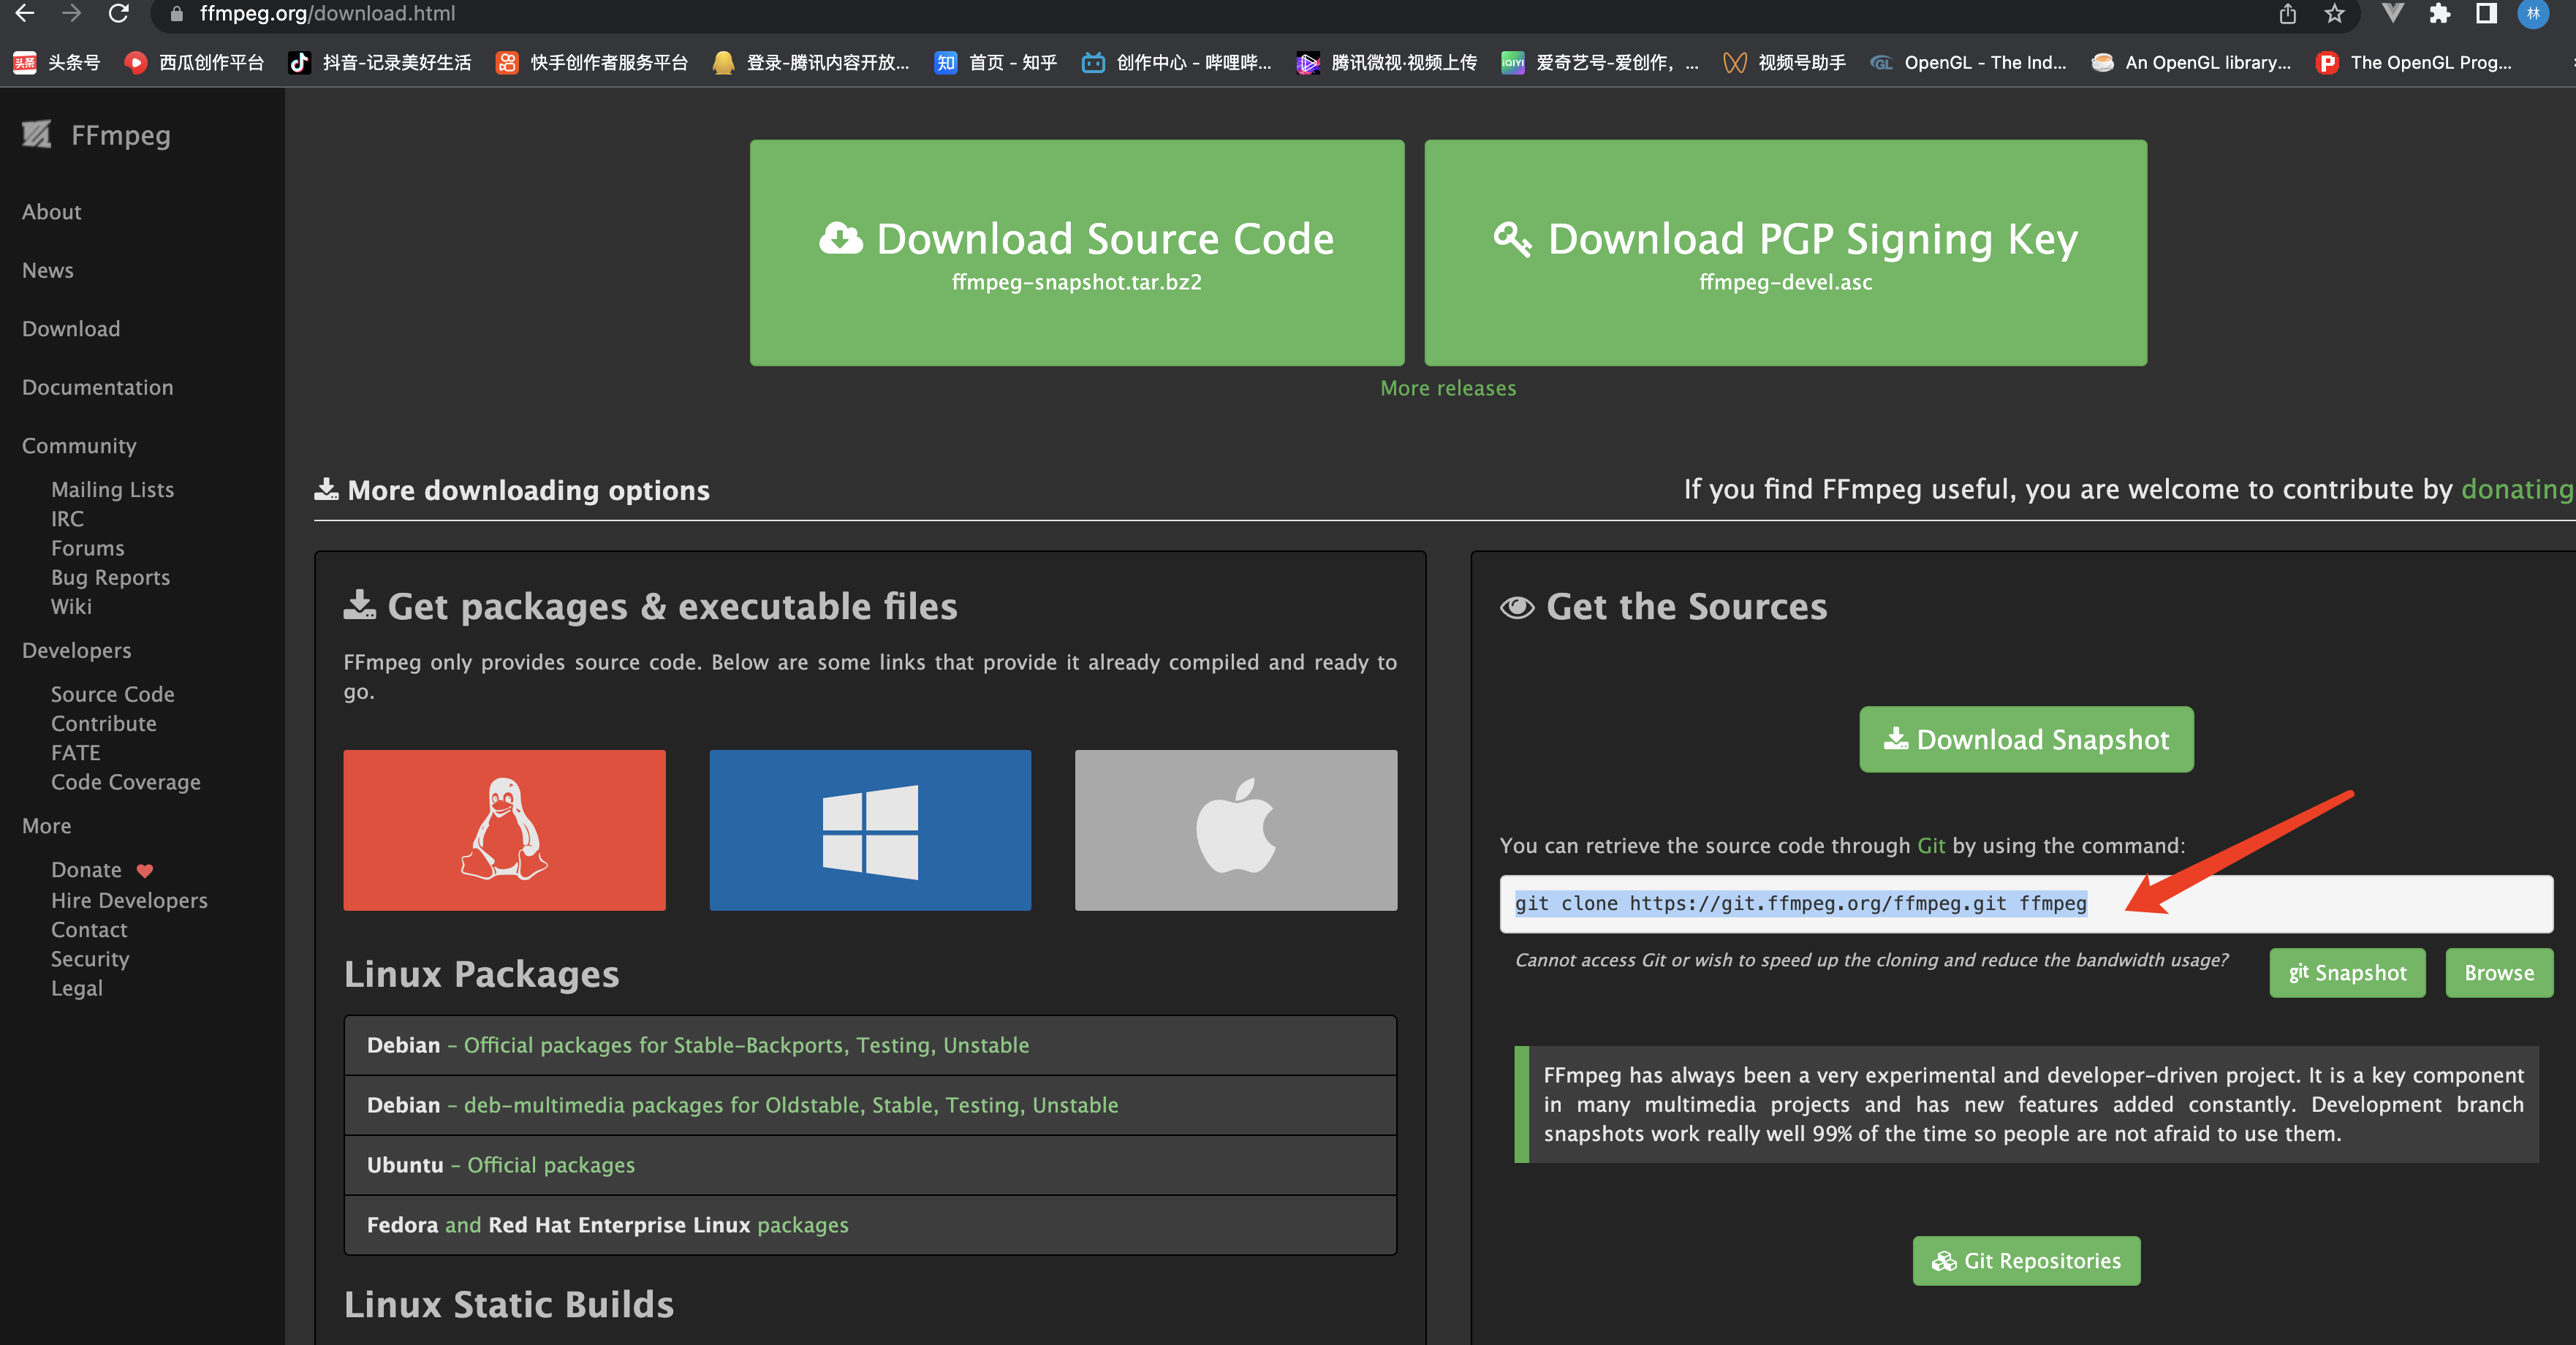This screenshot has height=1345, width=2576.
Task: Open the Legal sidebar link
Action: coord(77,989)
